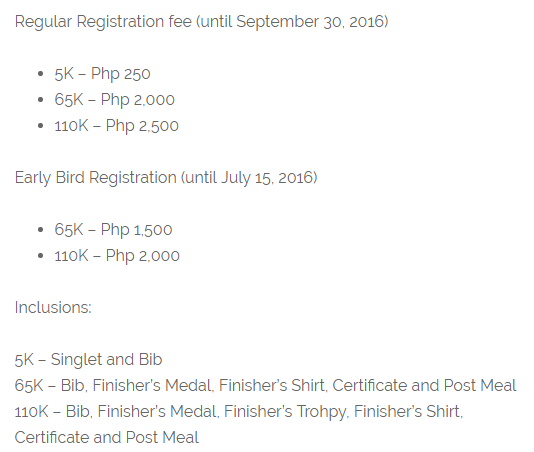Click the Regular Registration fee heading

[202, 22]
